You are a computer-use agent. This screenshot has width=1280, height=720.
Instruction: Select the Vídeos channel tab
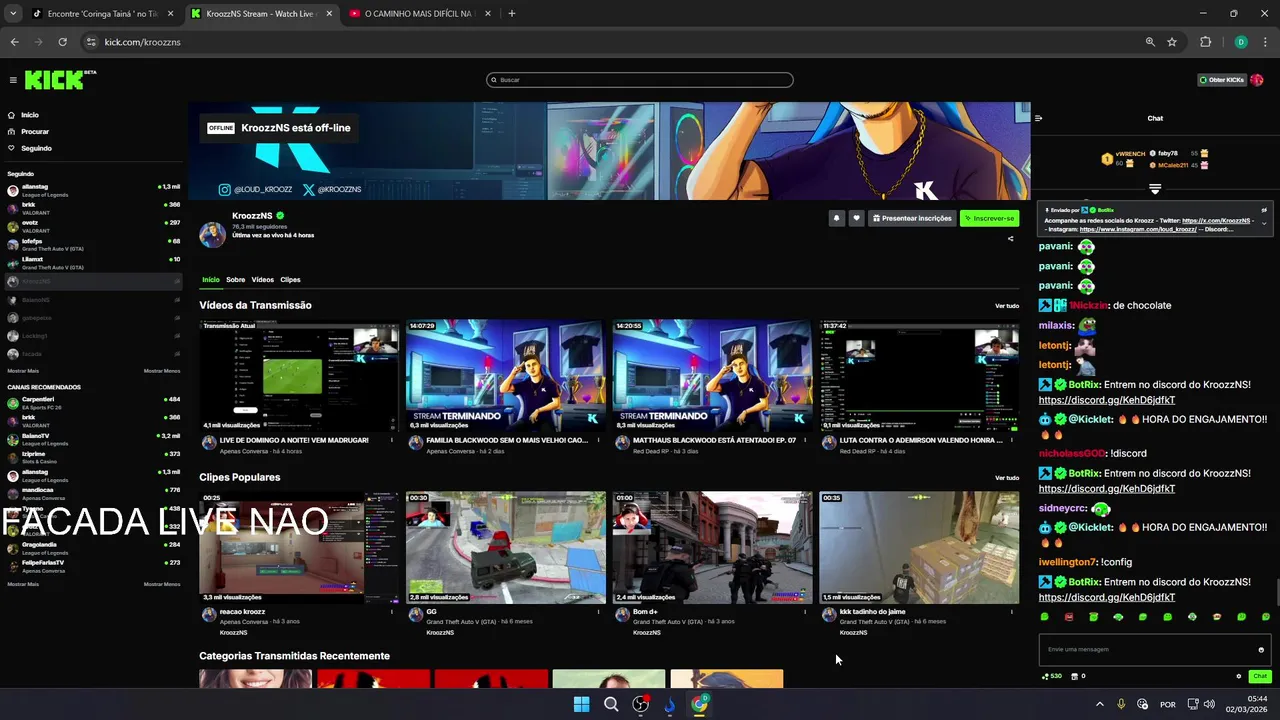point(263,280)
